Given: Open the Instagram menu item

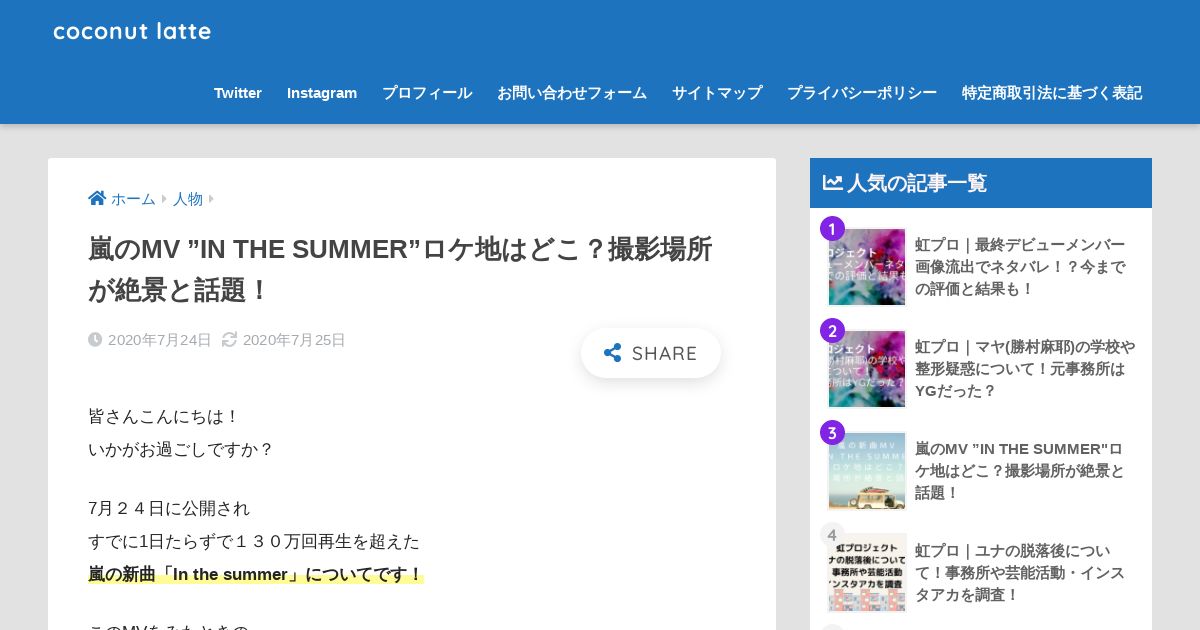Looking at the screenshot, I should (322, 93).
